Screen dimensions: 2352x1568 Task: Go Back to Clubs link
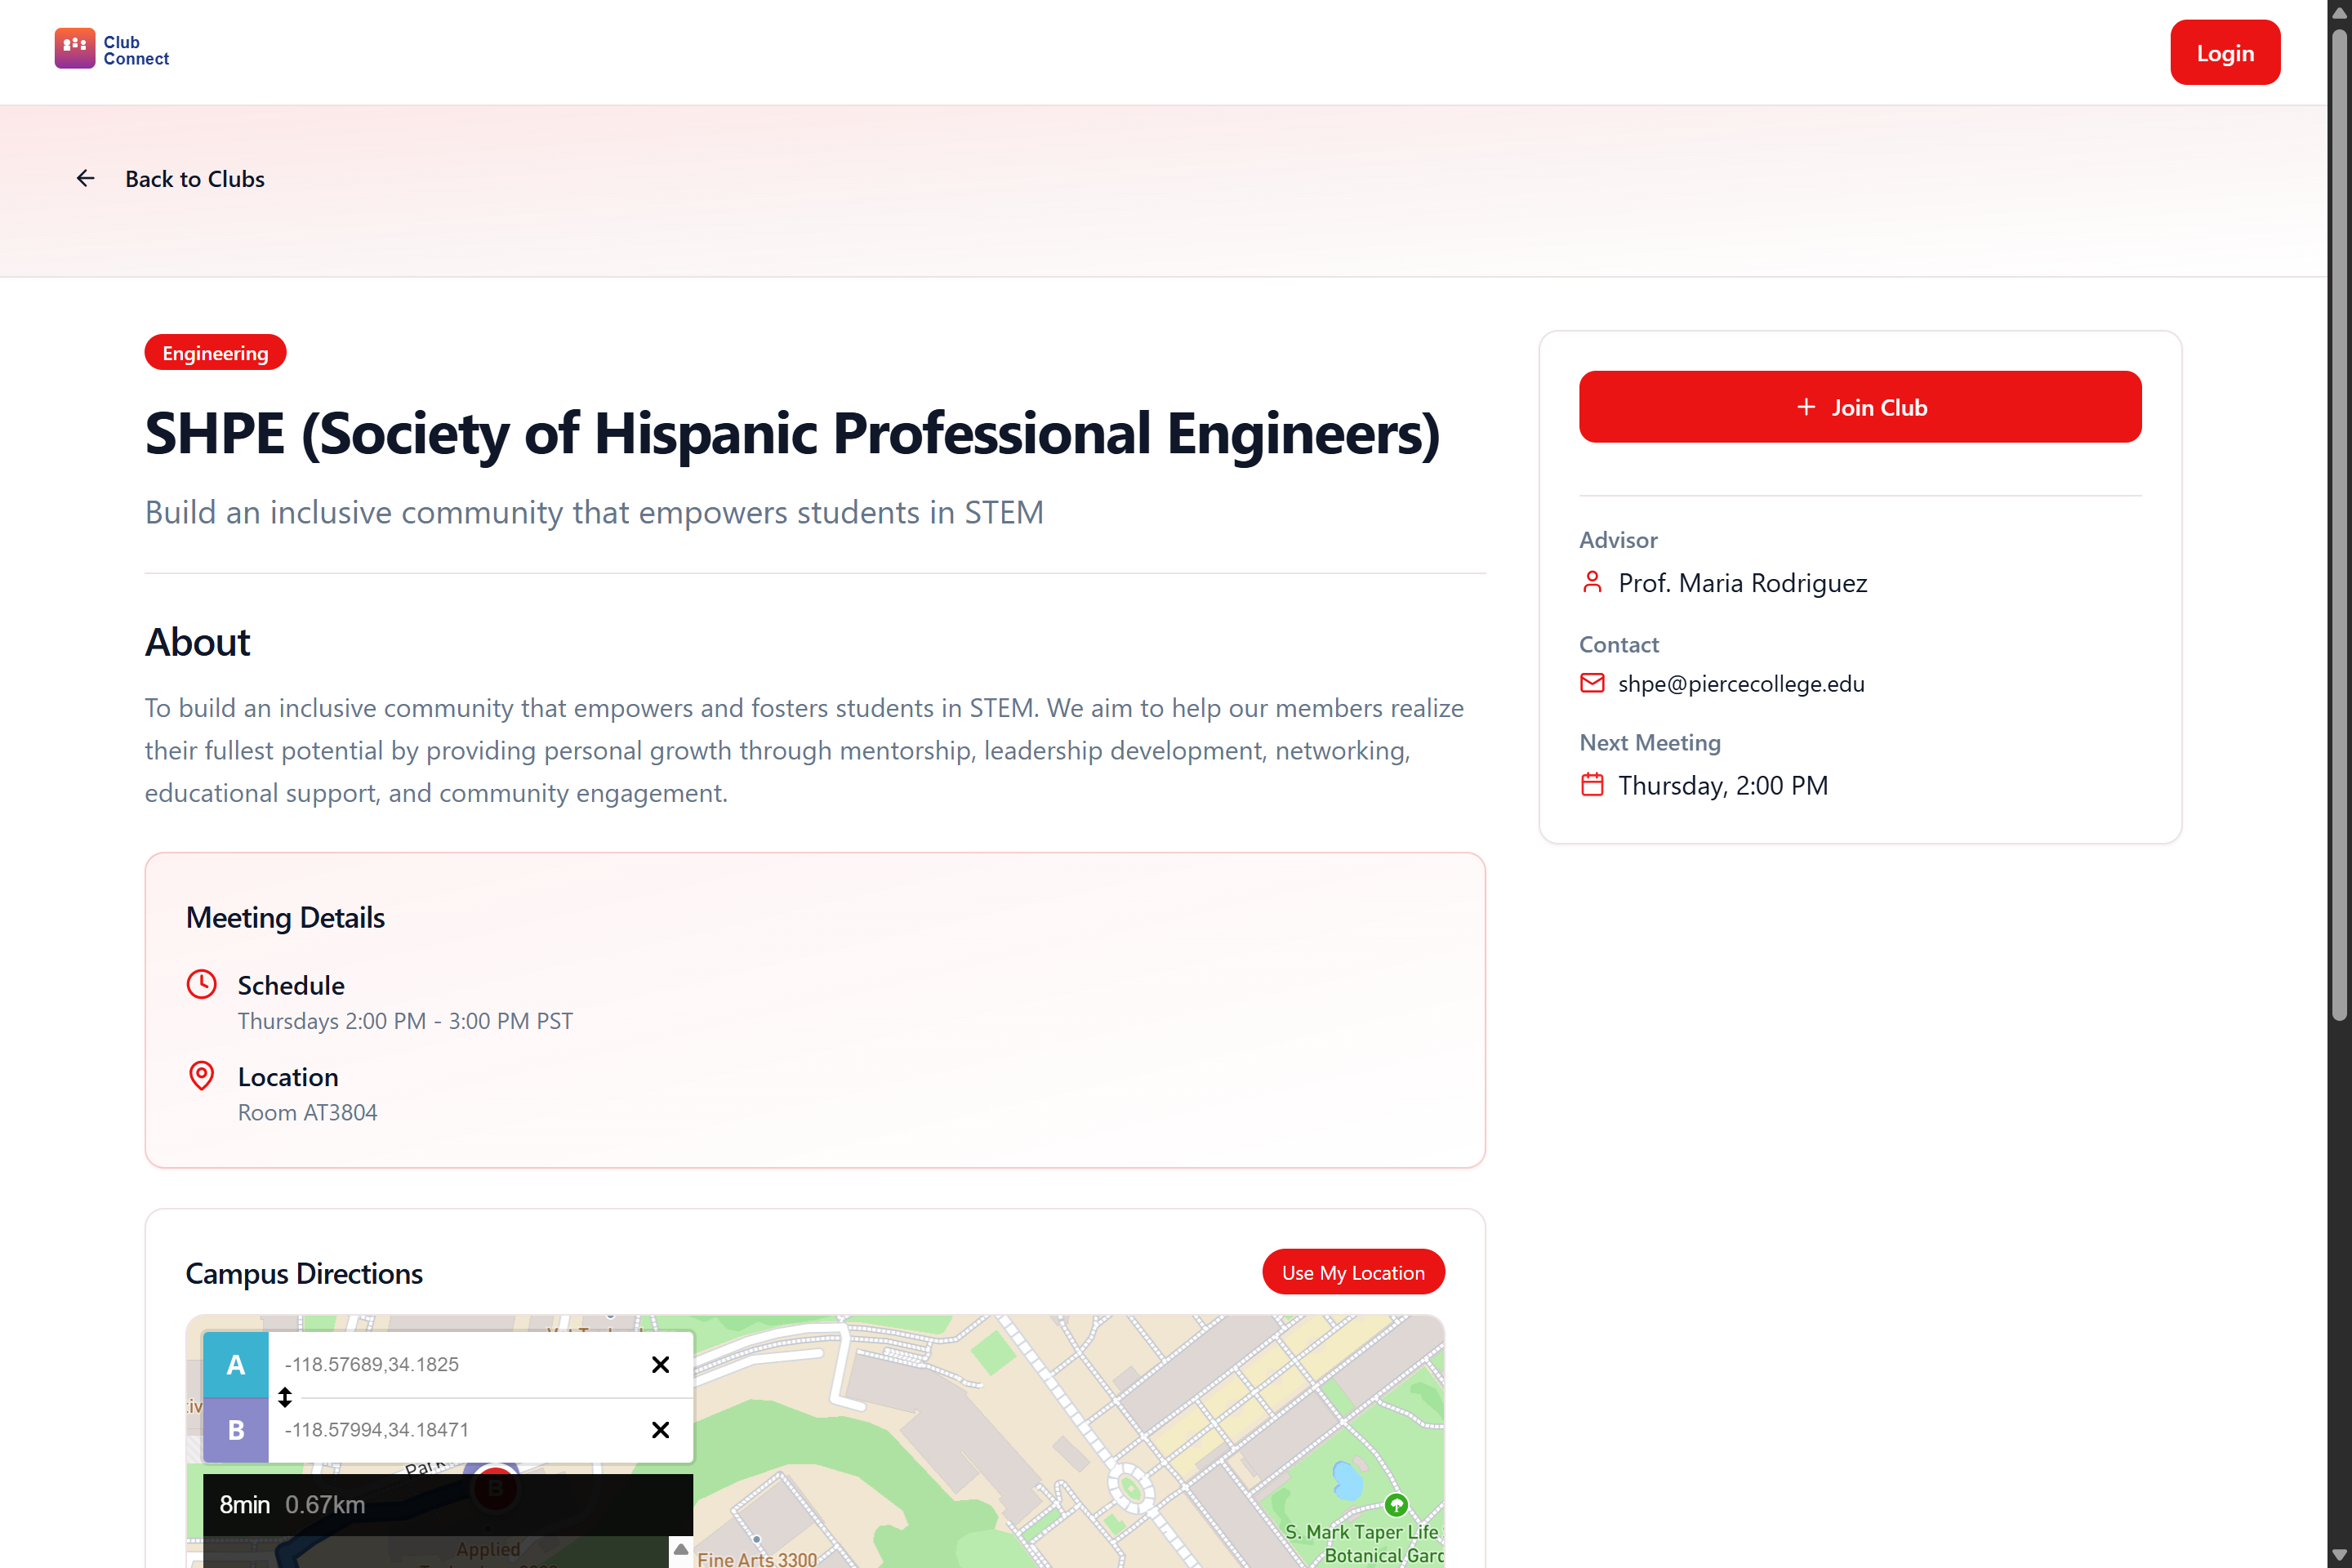[194, 178]
